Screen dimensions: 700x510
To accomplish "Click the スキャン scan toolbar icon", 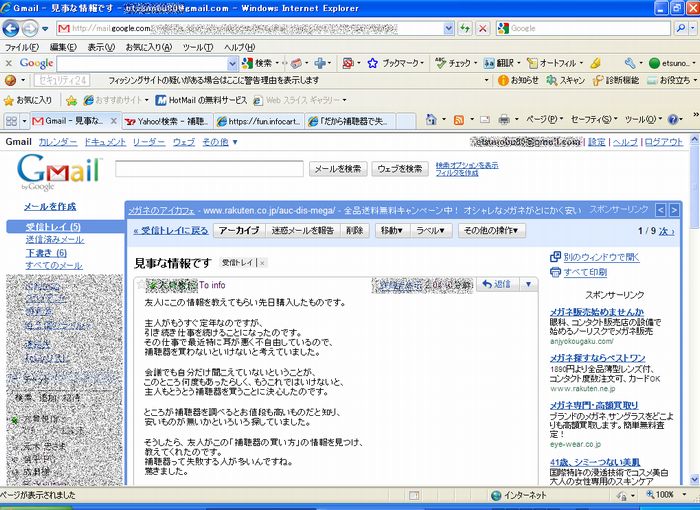I will coord(552,80).
